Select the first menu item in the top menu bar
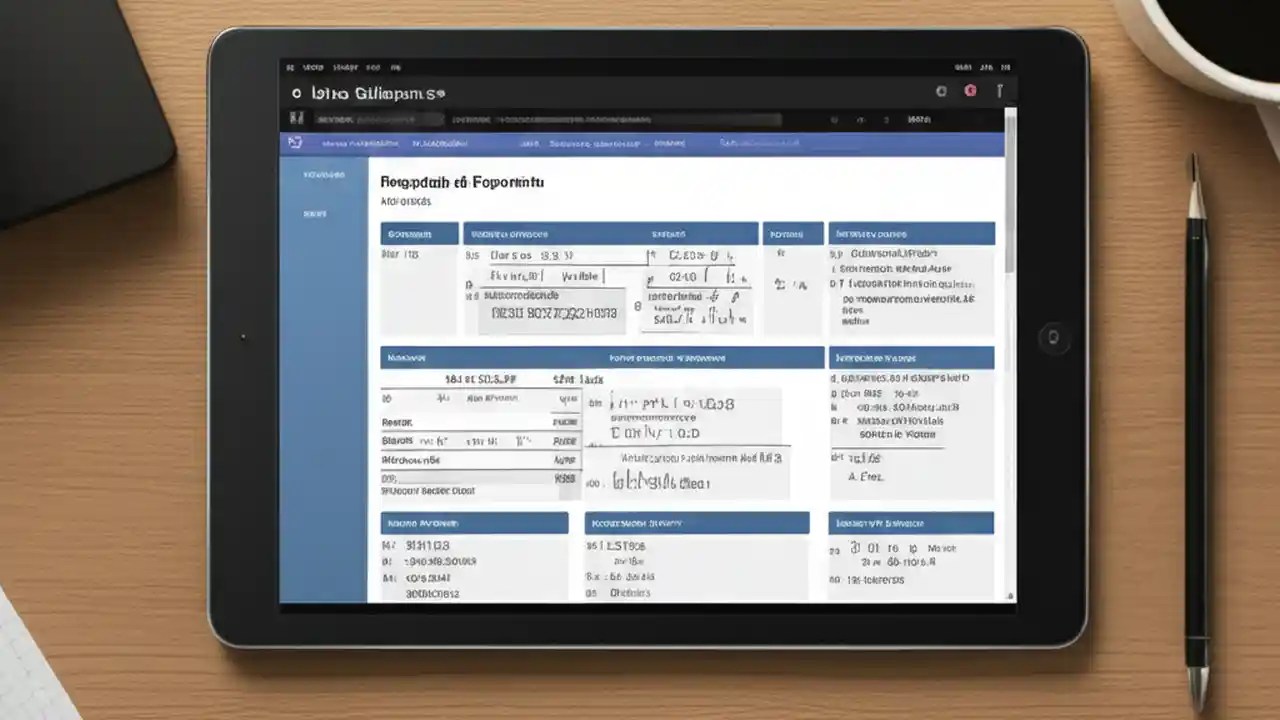This screenshot has width=1280, height=720. [290, 67]
